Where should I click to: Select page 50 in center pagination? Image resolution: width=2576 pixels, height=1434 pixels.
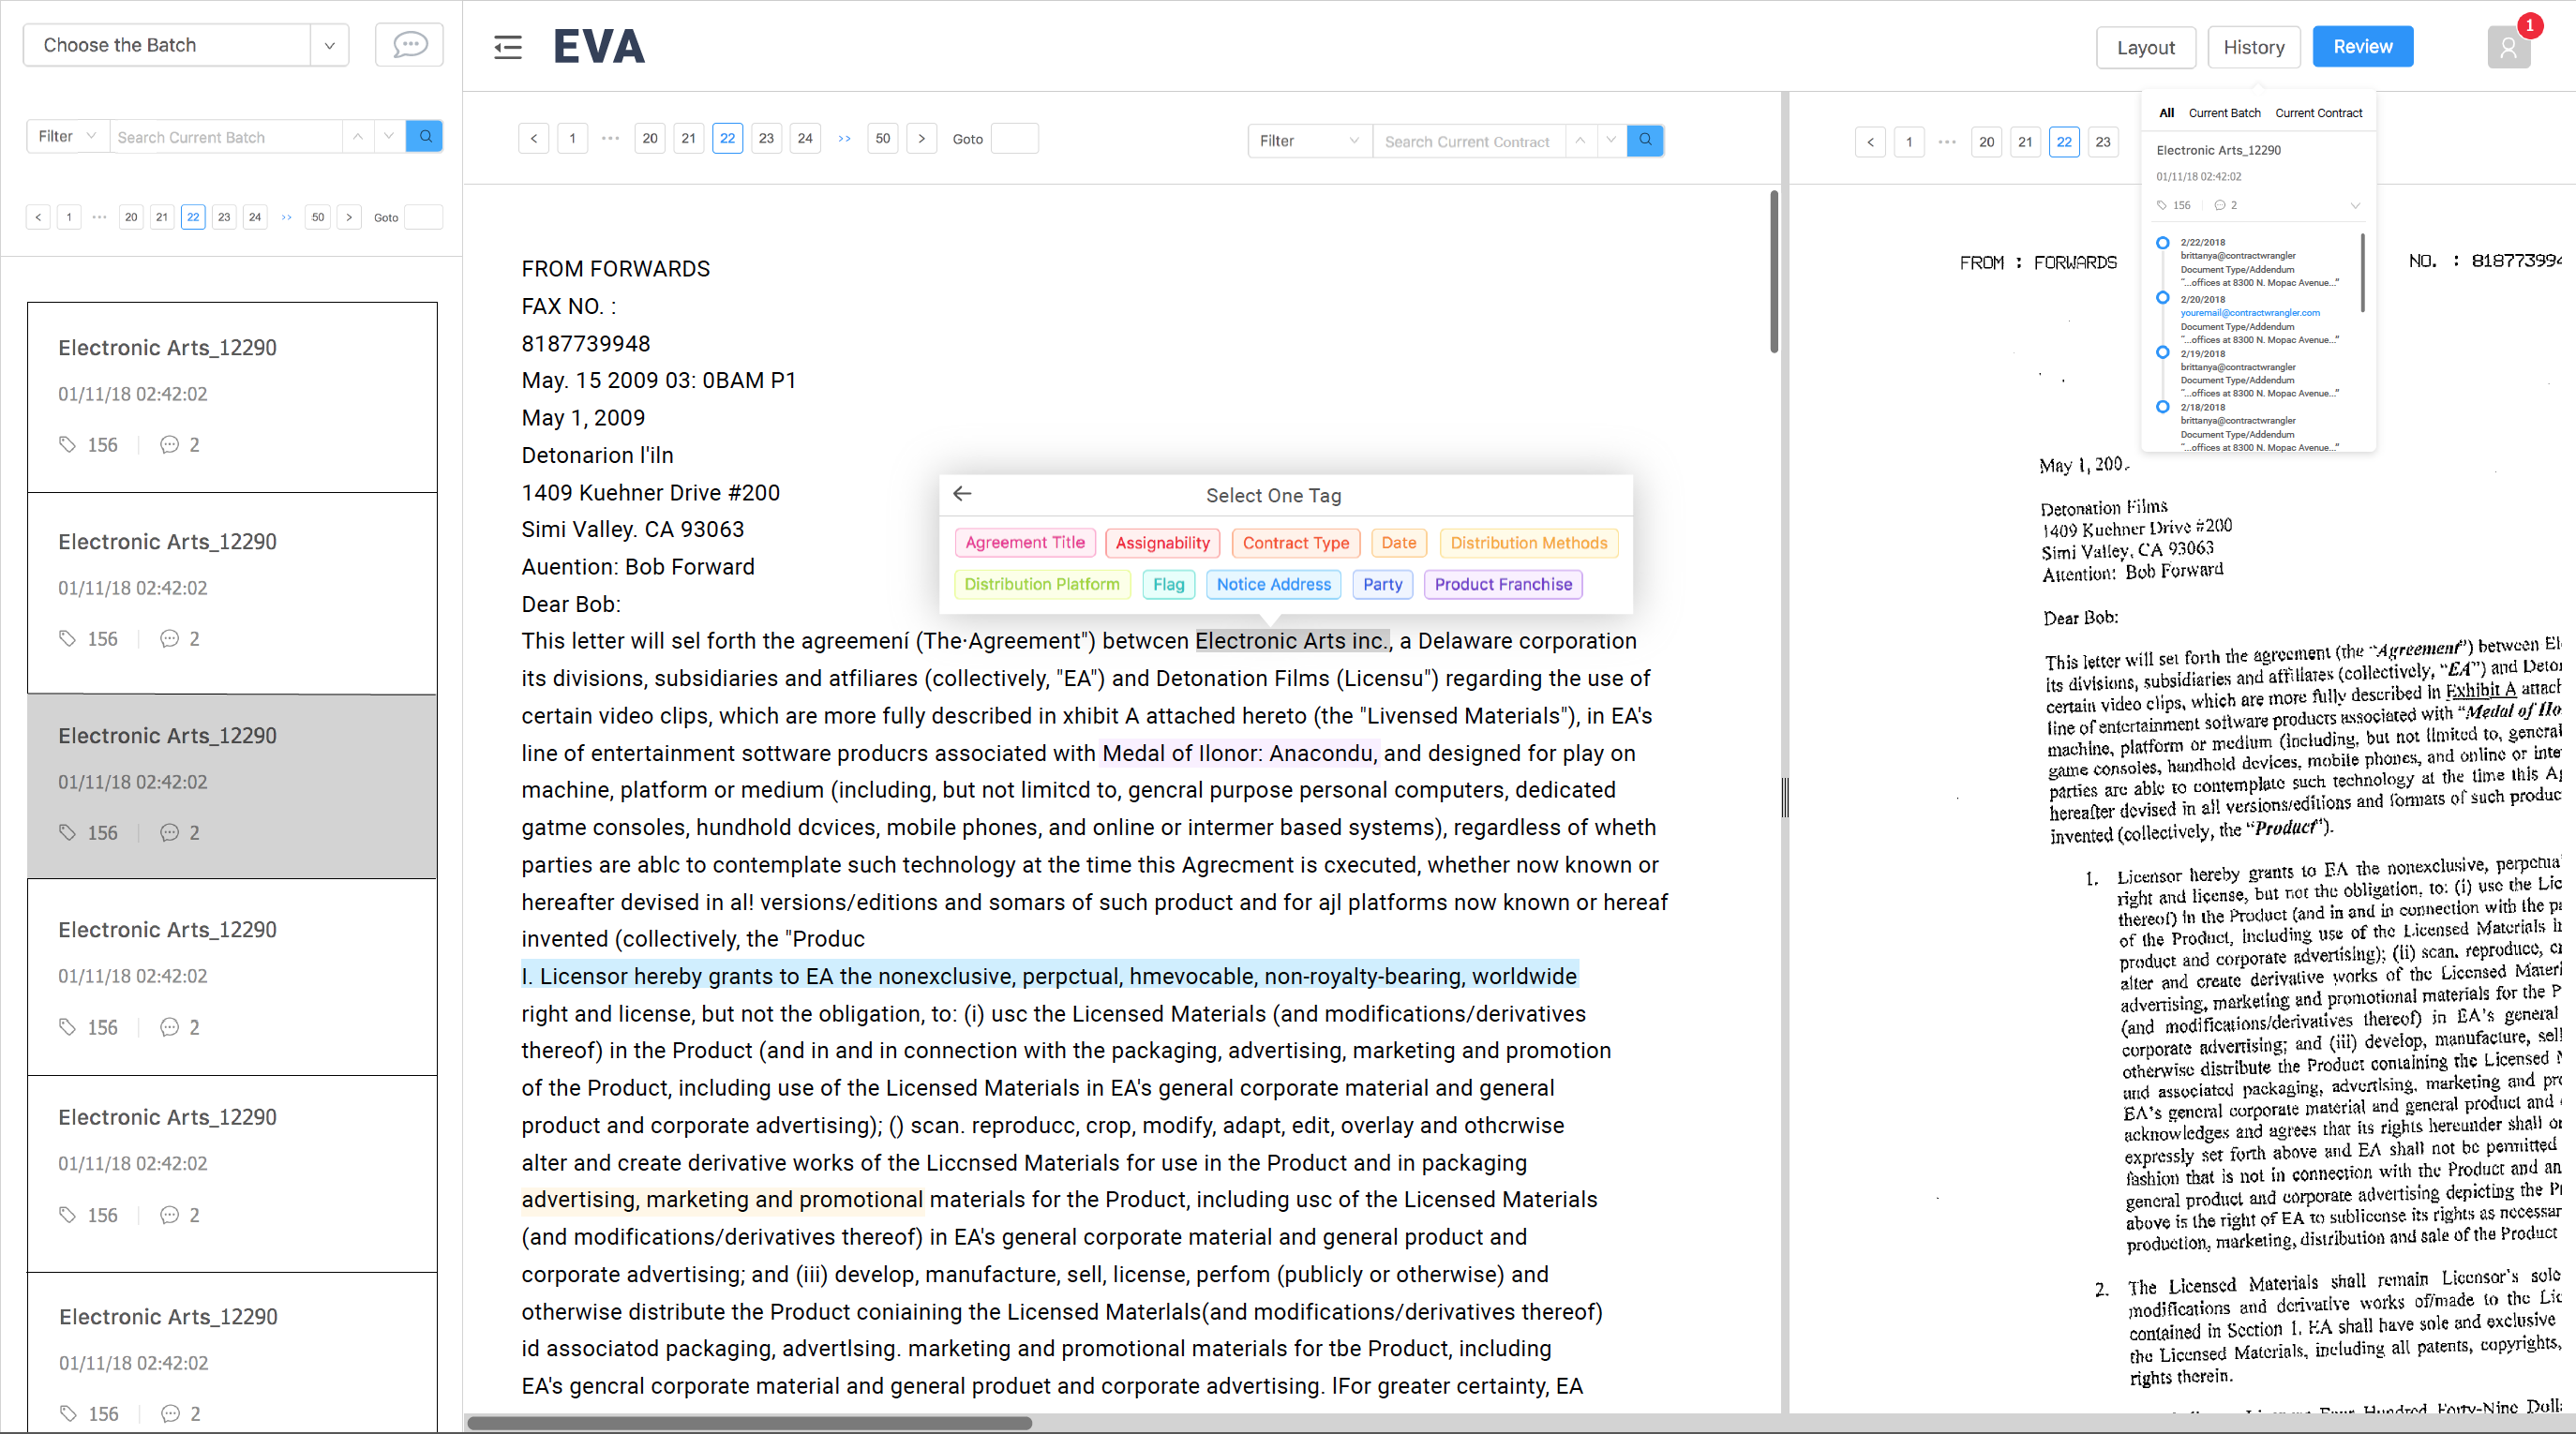[882, 139]
